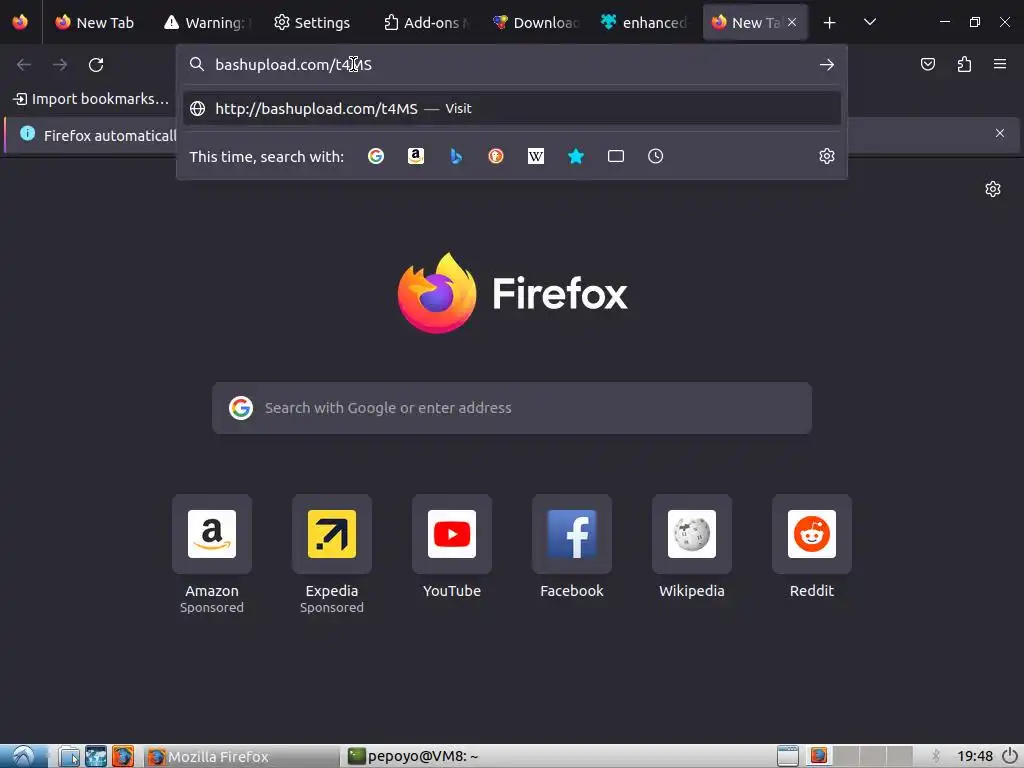Switch to first New Tab tab
Viewport: 1024px width, 768px height.
(95, 22)
